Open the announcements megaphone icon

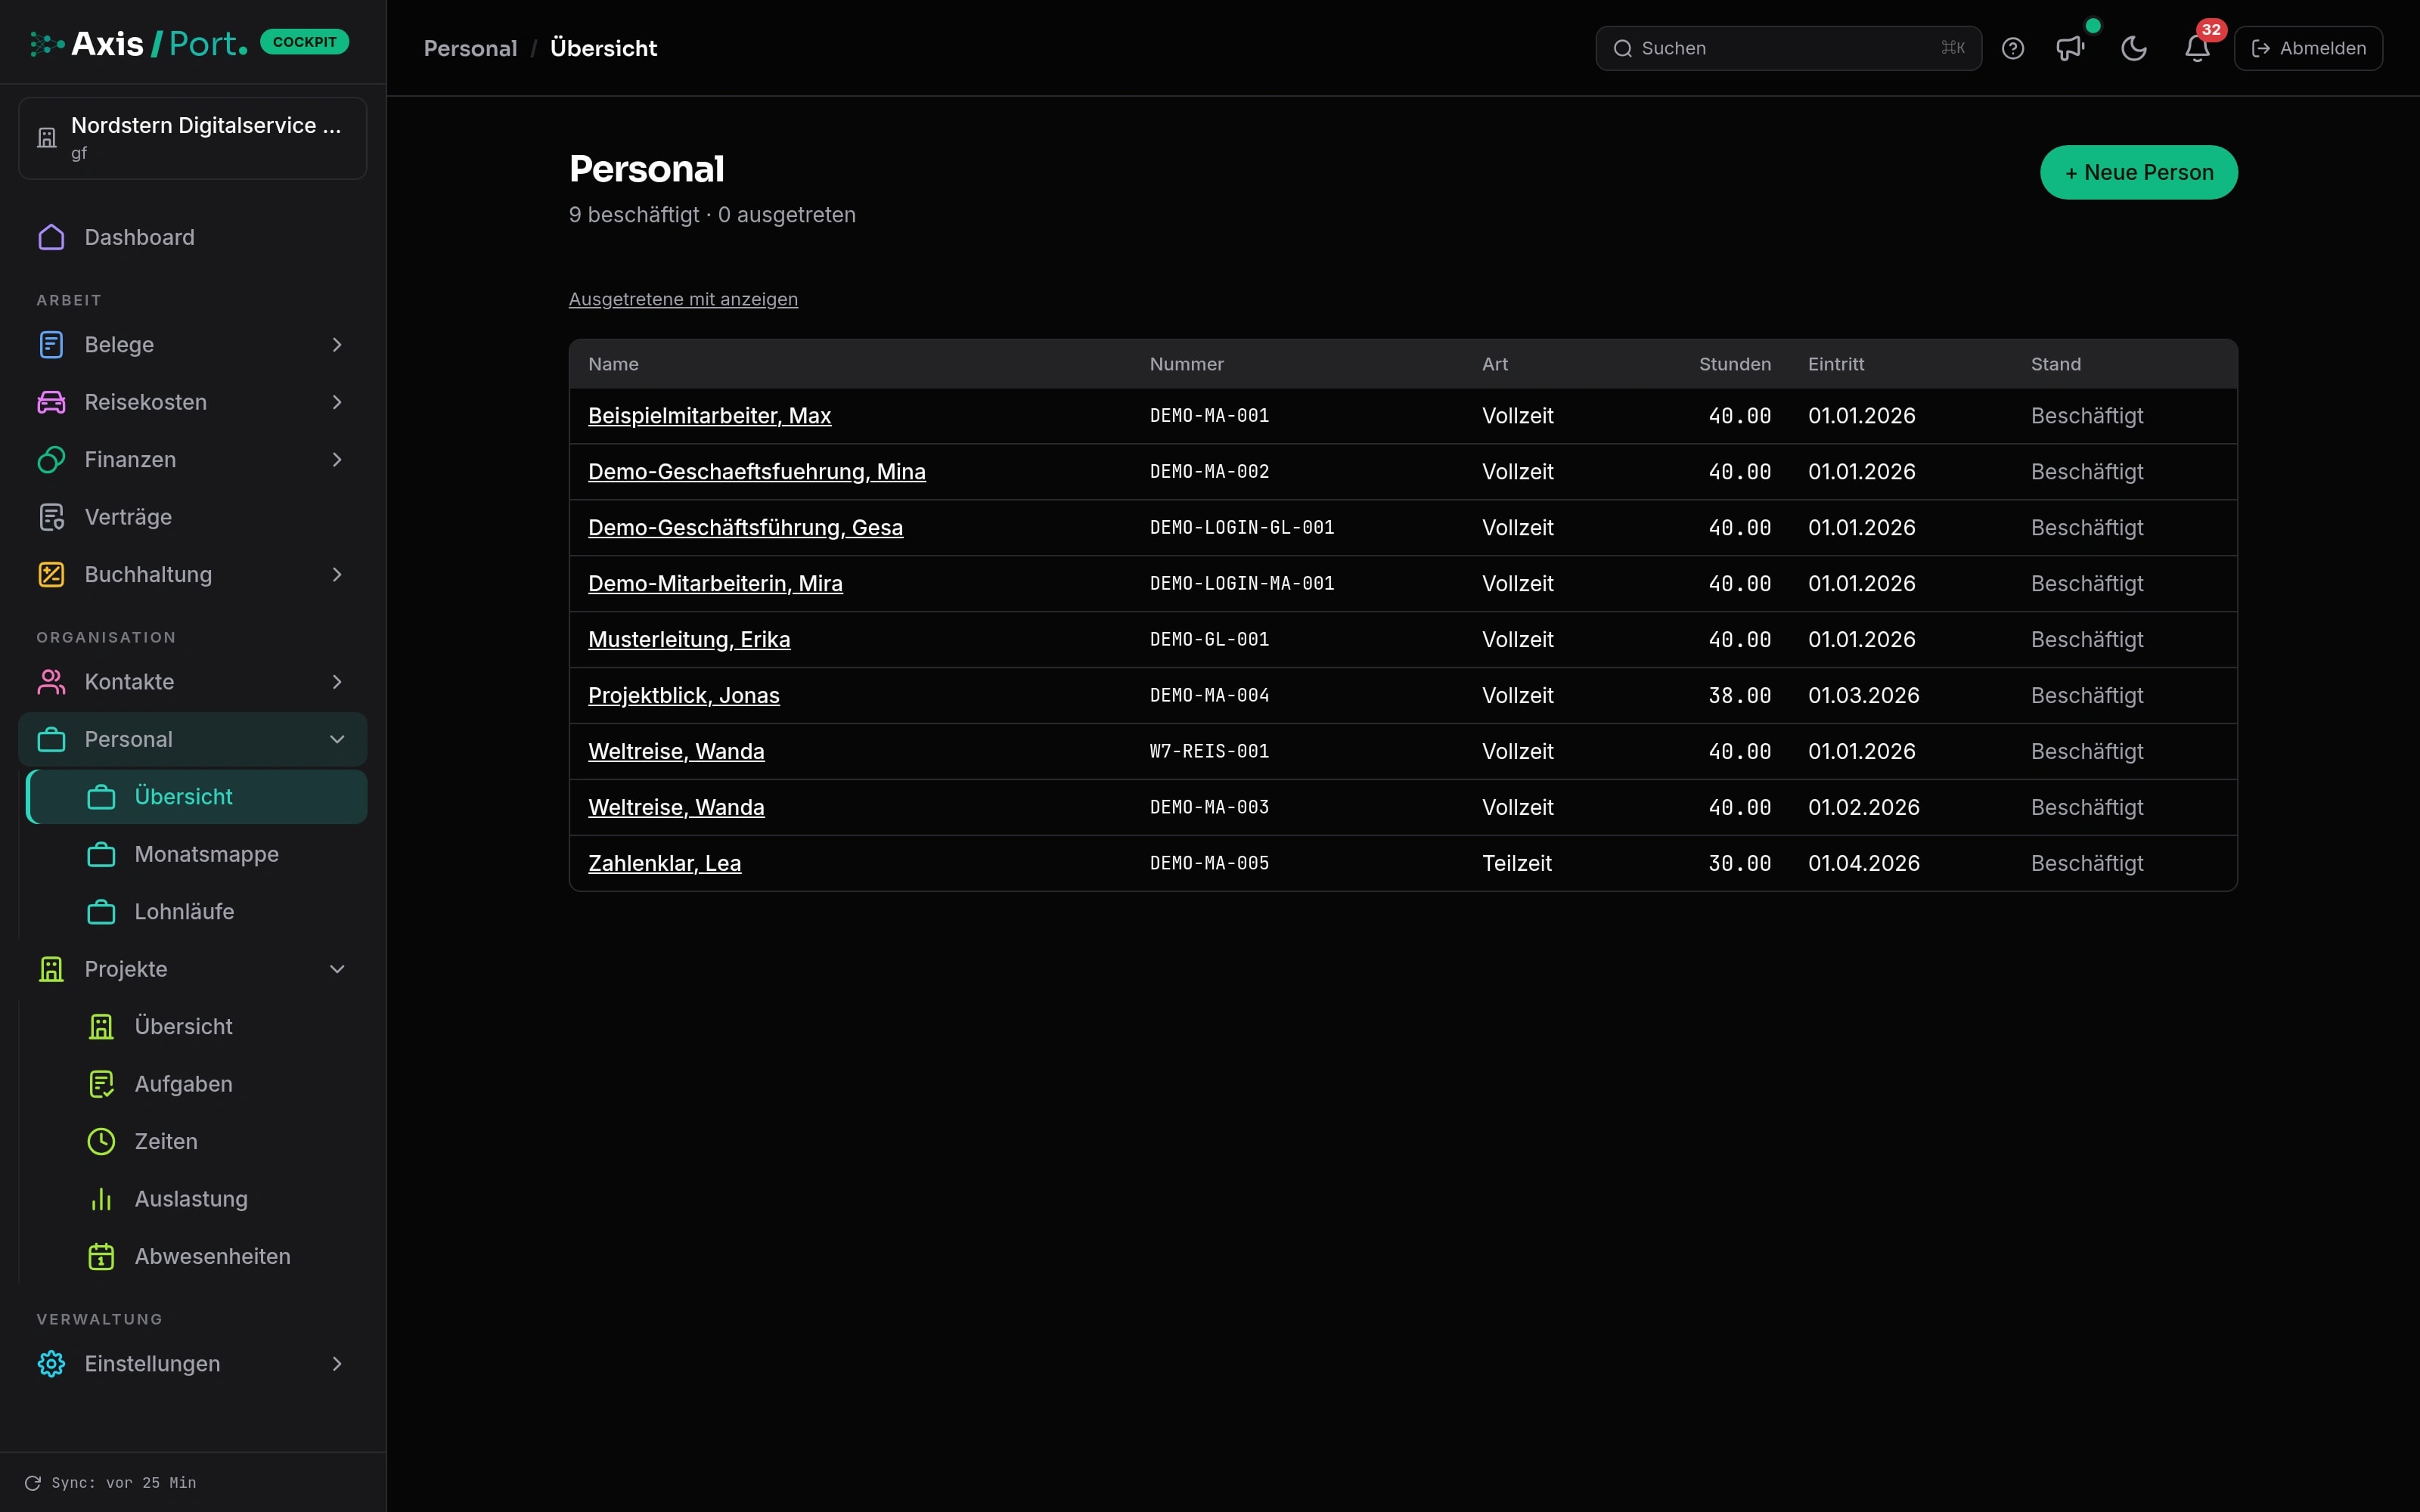2070,48
